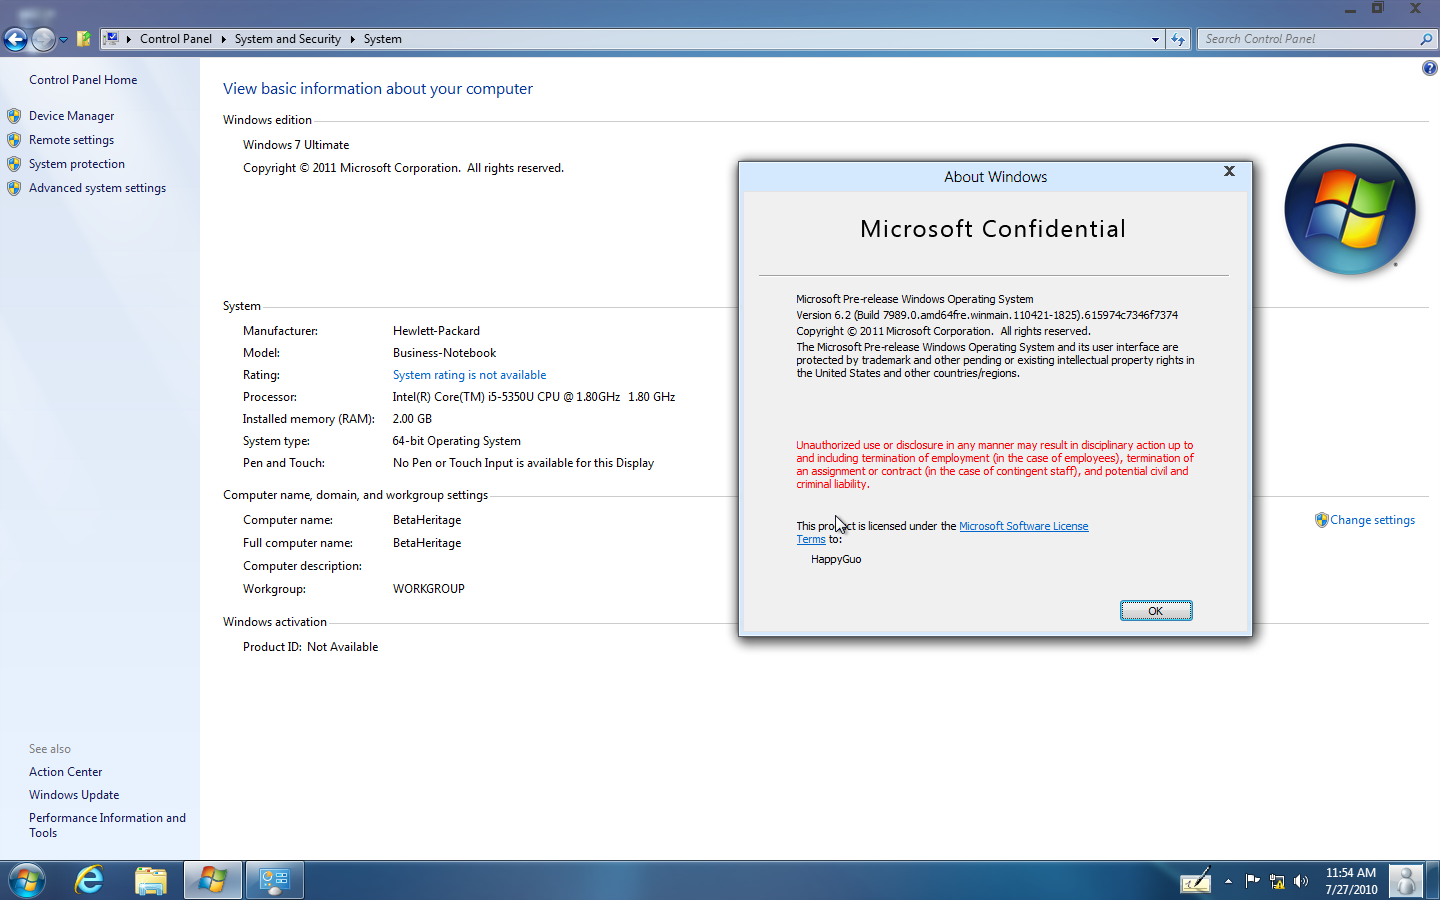The height and width of the screenshot is (900, 1440).
Task: Open System rating is not available link
Action: click(469, 375)
